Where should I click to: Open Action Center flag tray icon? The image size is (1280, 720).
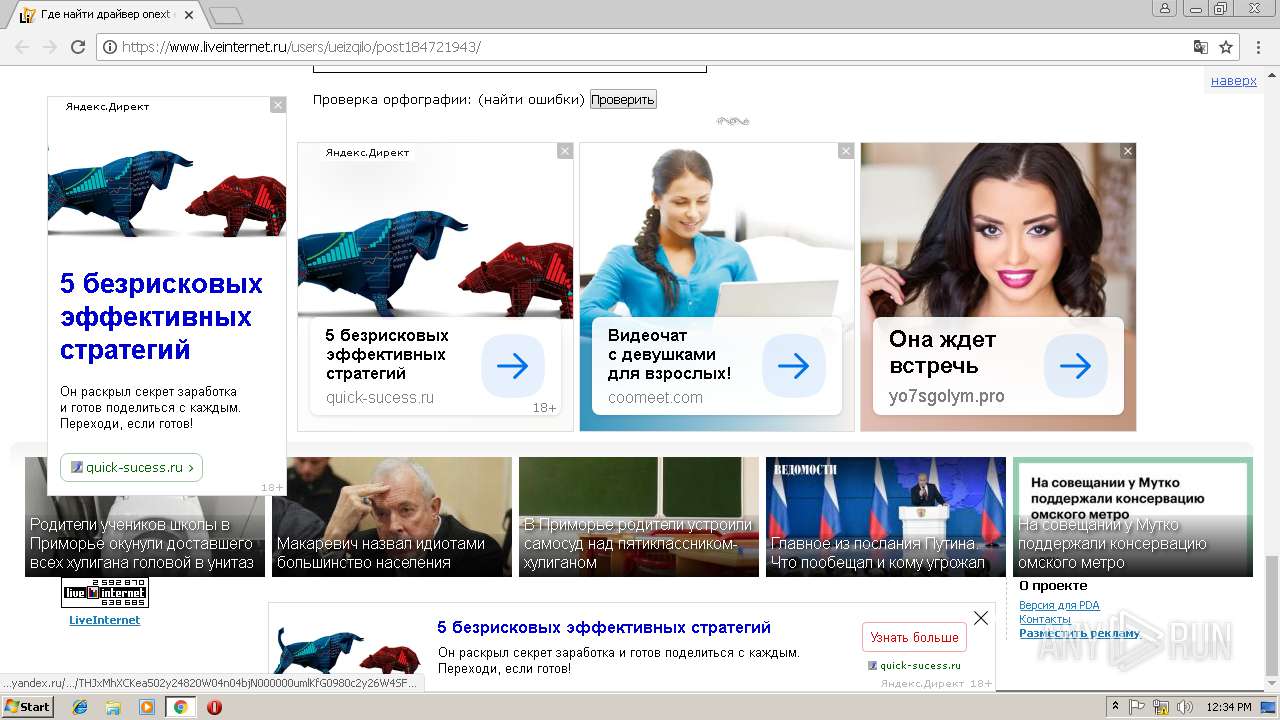1137,706
